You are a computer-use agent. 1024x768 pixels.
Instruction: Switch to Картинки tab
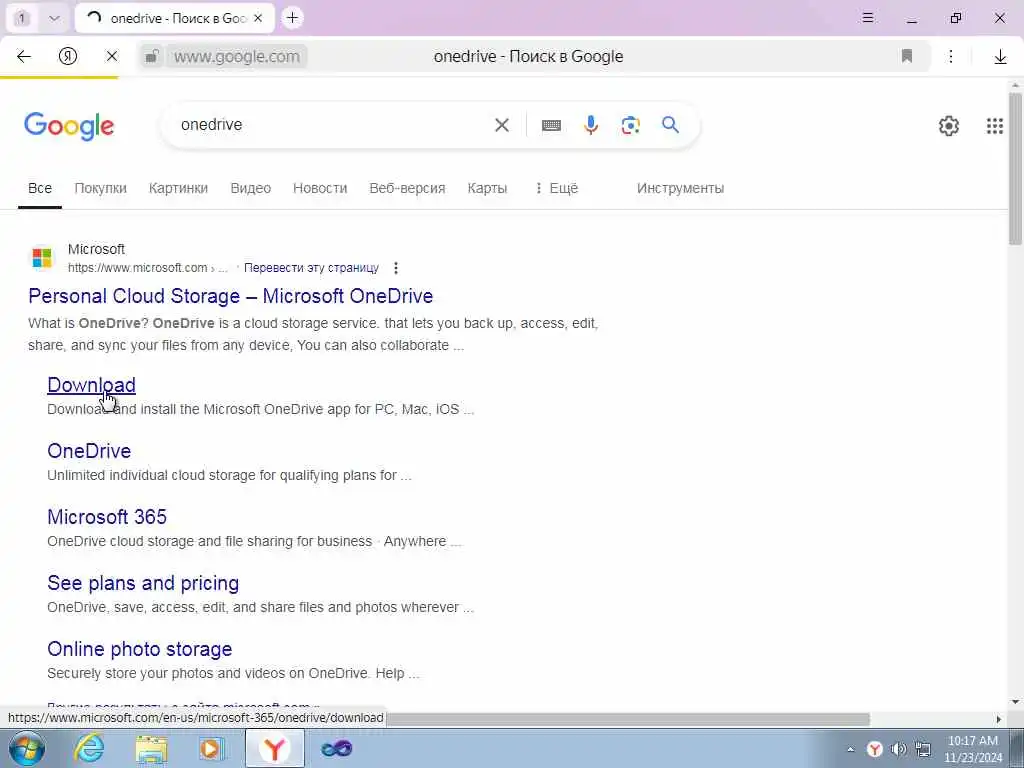pos(178,188)
